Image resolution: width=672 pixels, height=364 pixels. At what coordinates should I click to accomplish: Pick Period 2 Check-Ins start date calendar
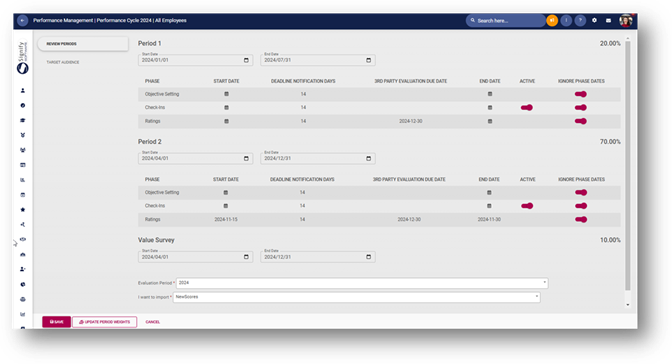click(226, 206)
